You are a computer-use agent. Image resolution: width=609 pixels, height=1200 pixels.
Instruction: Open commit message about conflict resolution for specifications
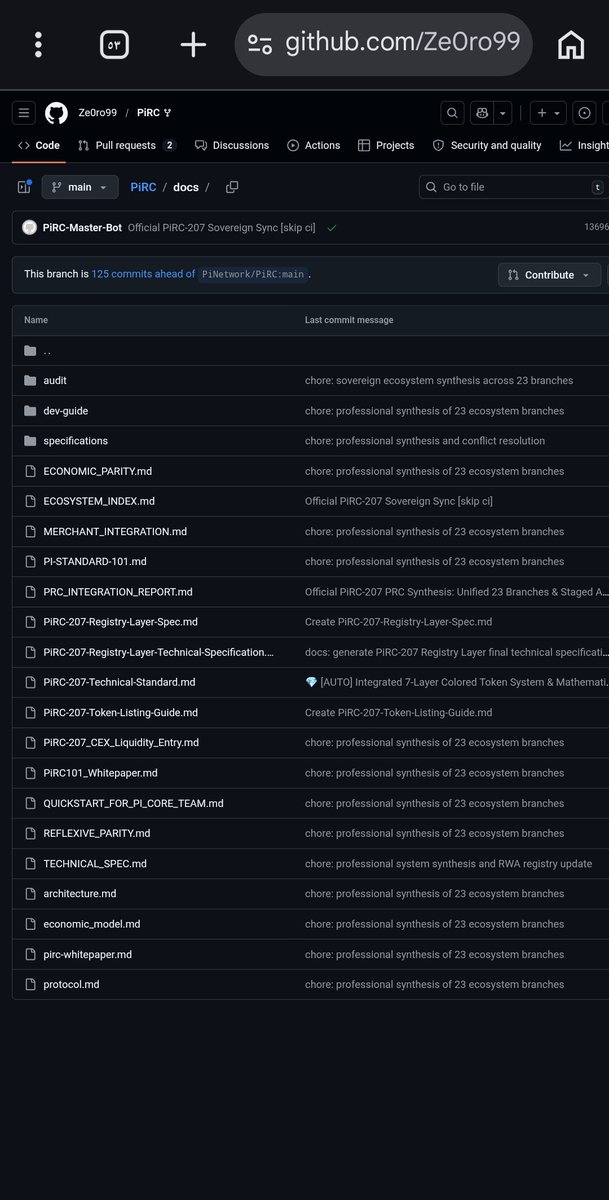point(425,441)
